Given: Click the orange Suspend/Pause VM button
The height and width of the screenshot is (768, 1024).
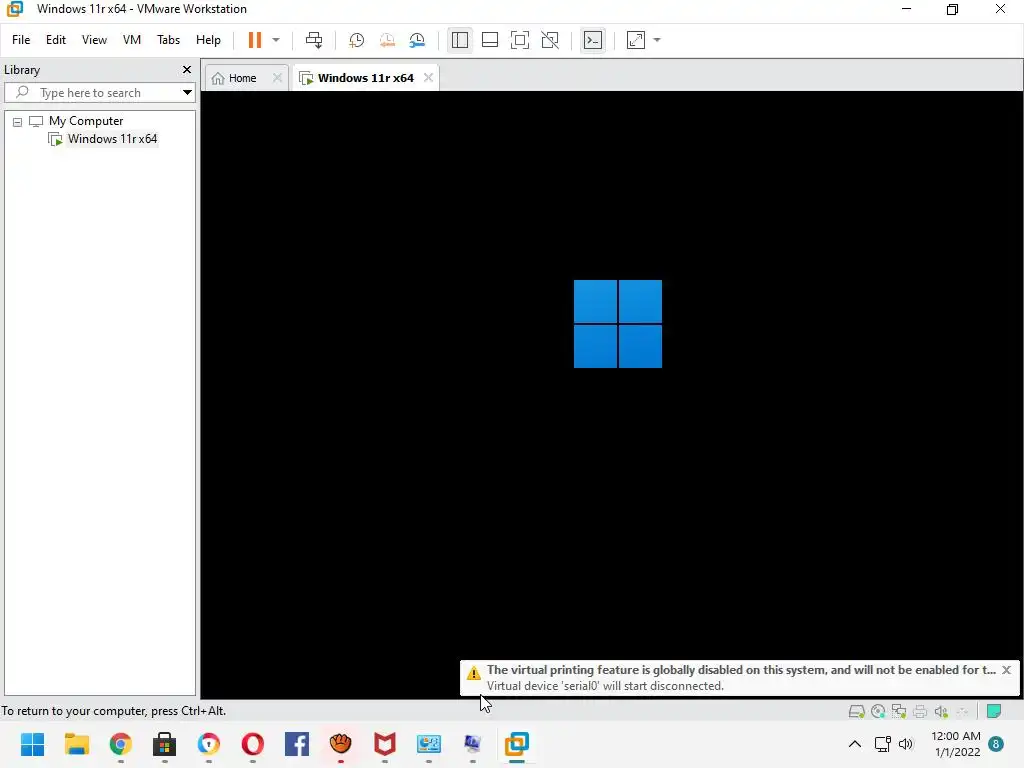Looking at the screenshot, I should click(255, 40).
